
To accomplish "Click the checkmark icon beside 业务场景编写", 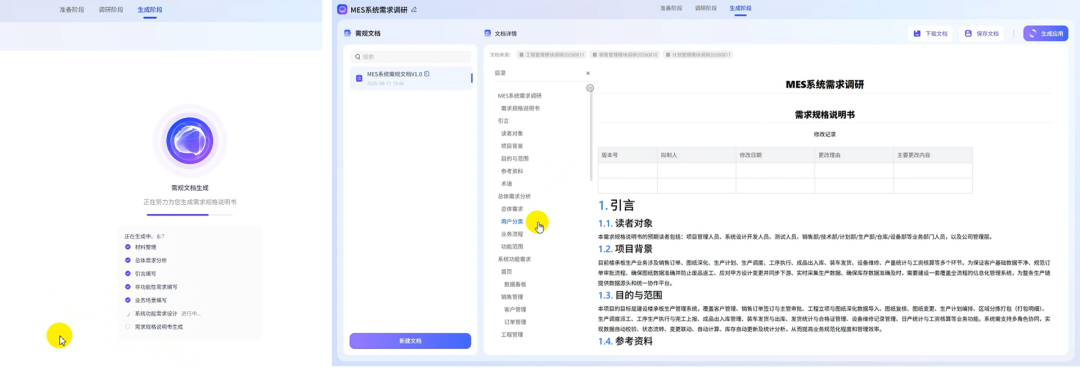I will pos(127,300).
